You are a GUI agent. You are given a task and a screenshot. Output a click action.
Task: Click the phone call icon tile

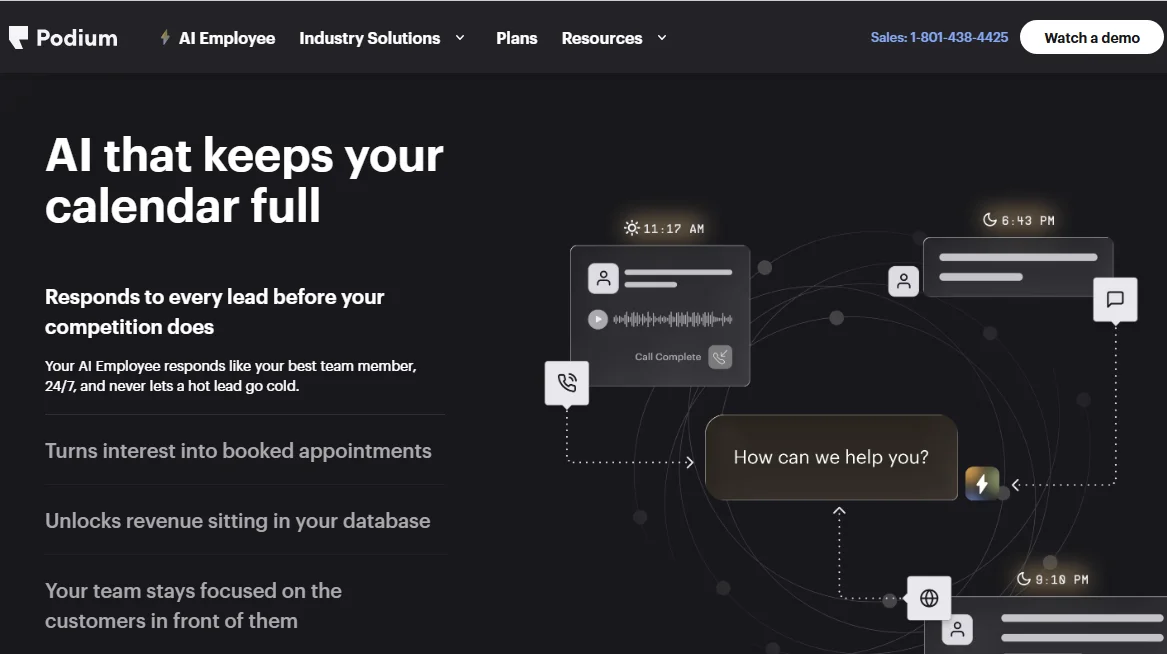567,383
